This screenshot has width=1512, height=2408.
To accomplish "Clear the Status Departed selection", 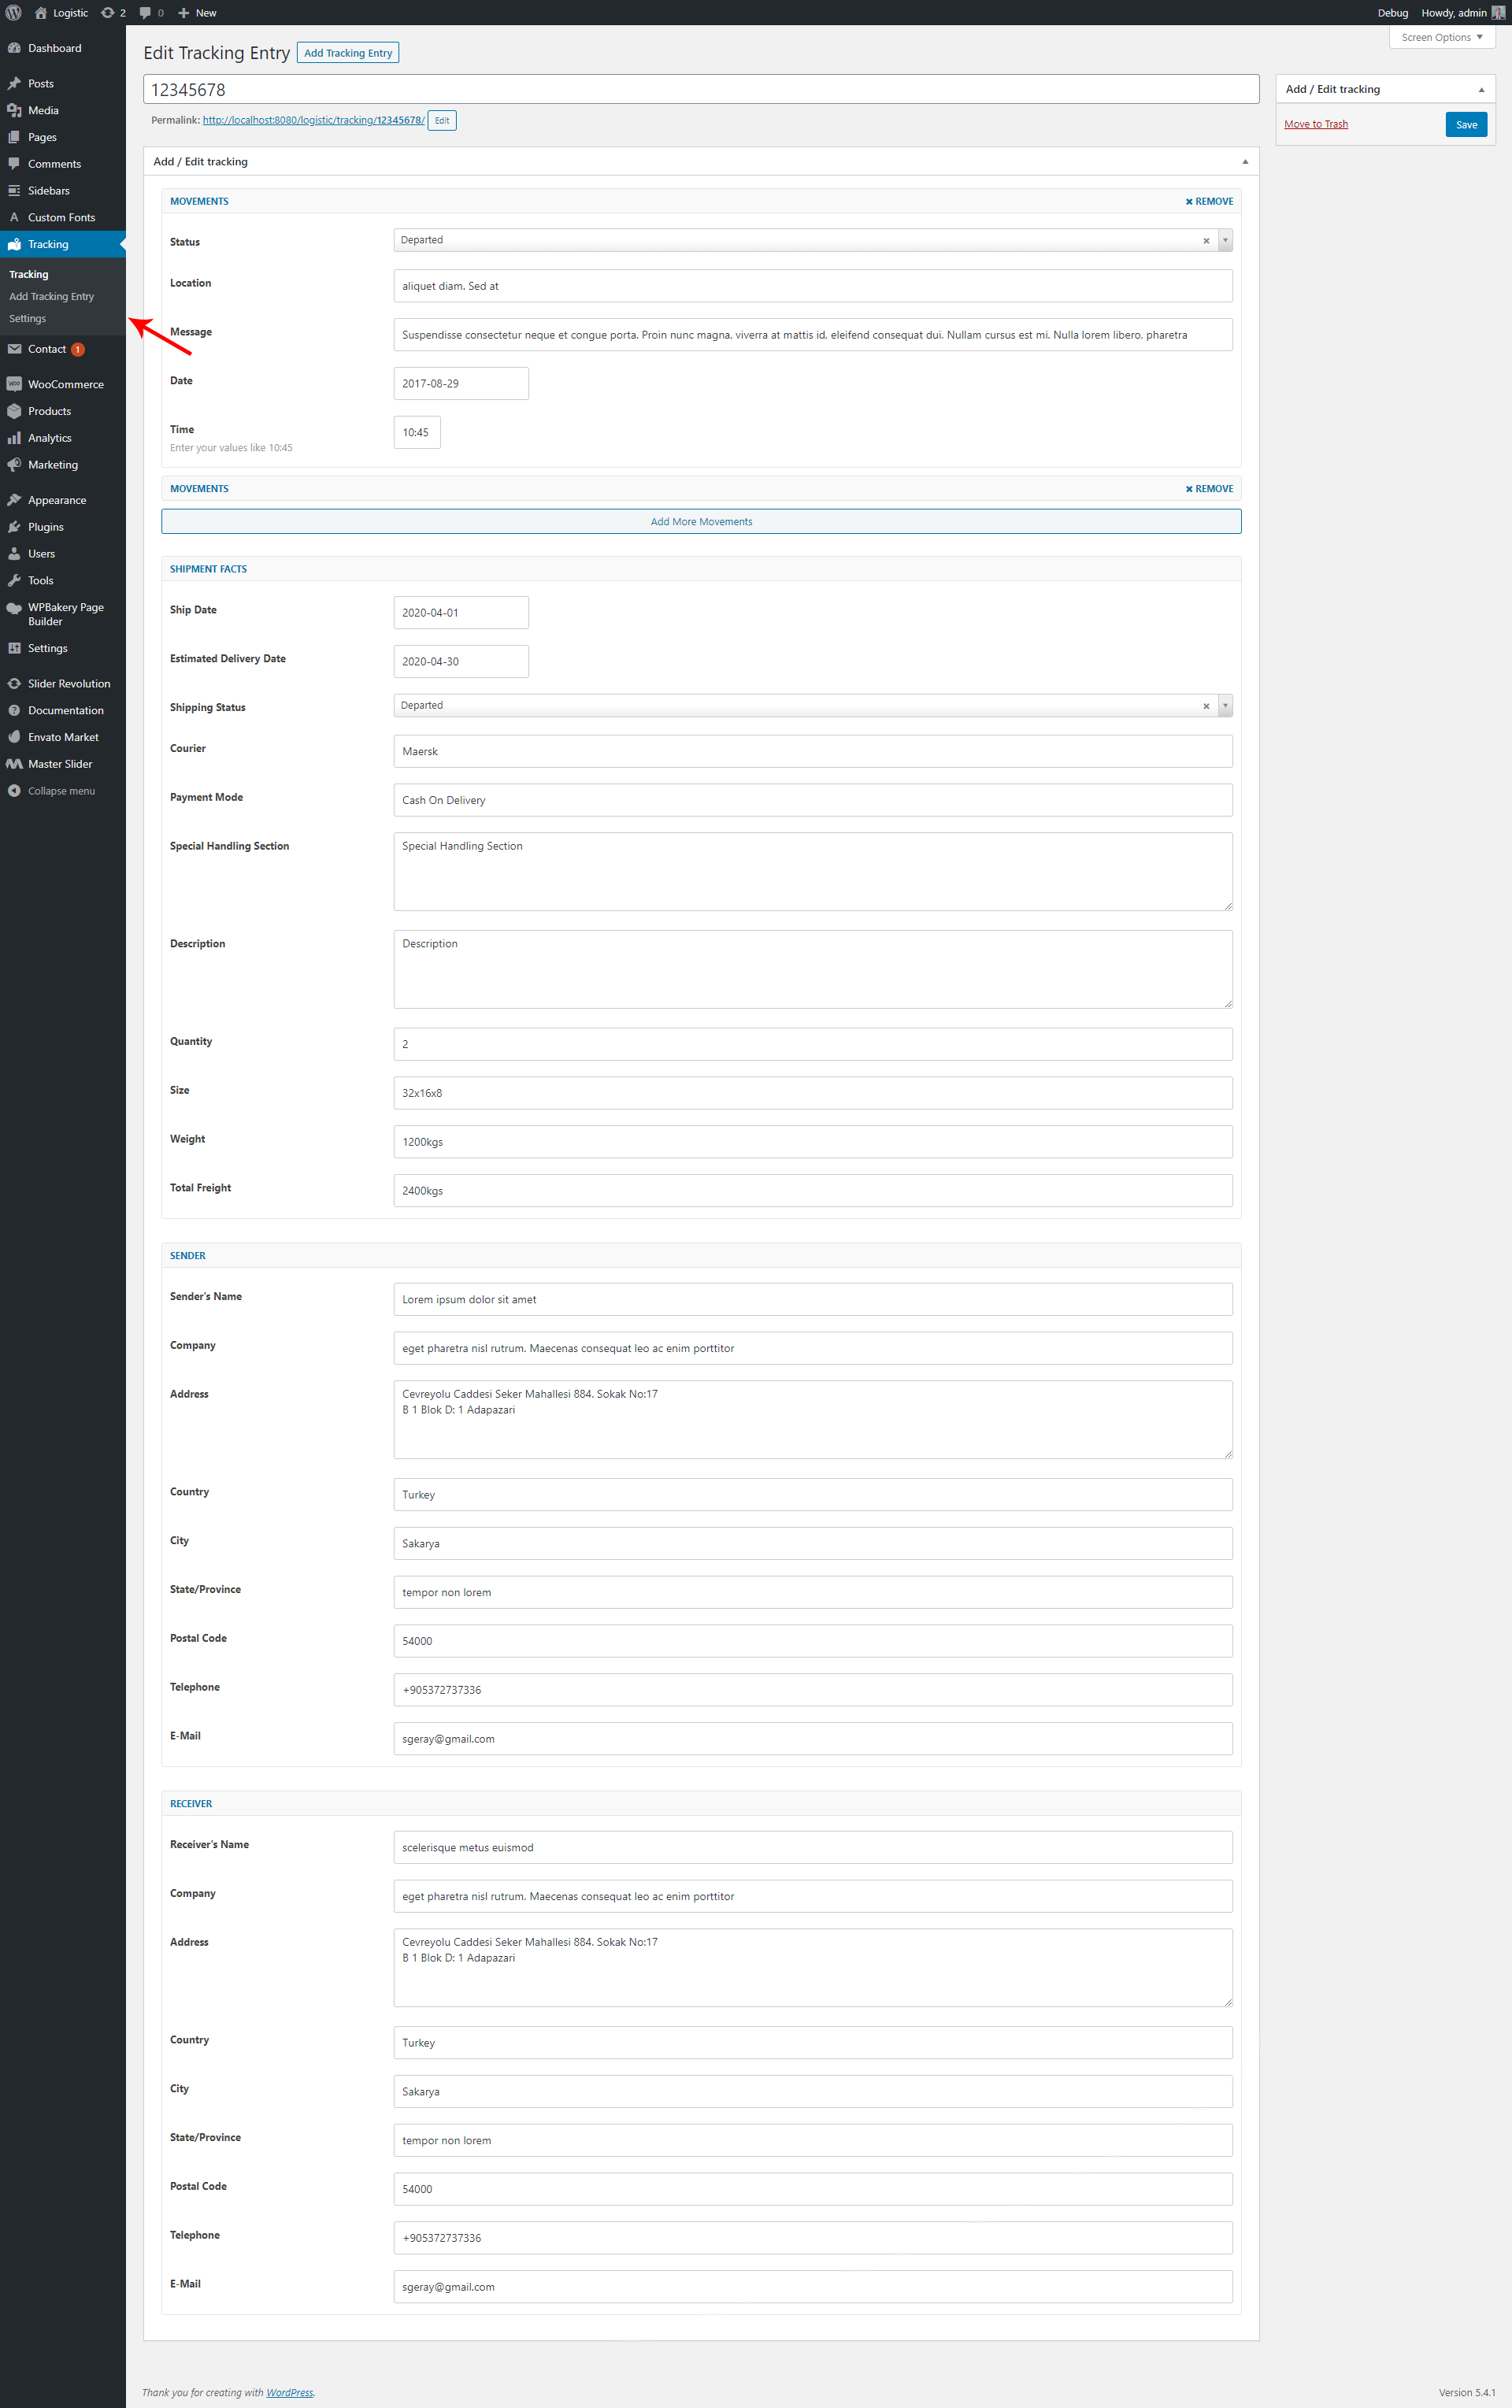I will pos(1206,241).
